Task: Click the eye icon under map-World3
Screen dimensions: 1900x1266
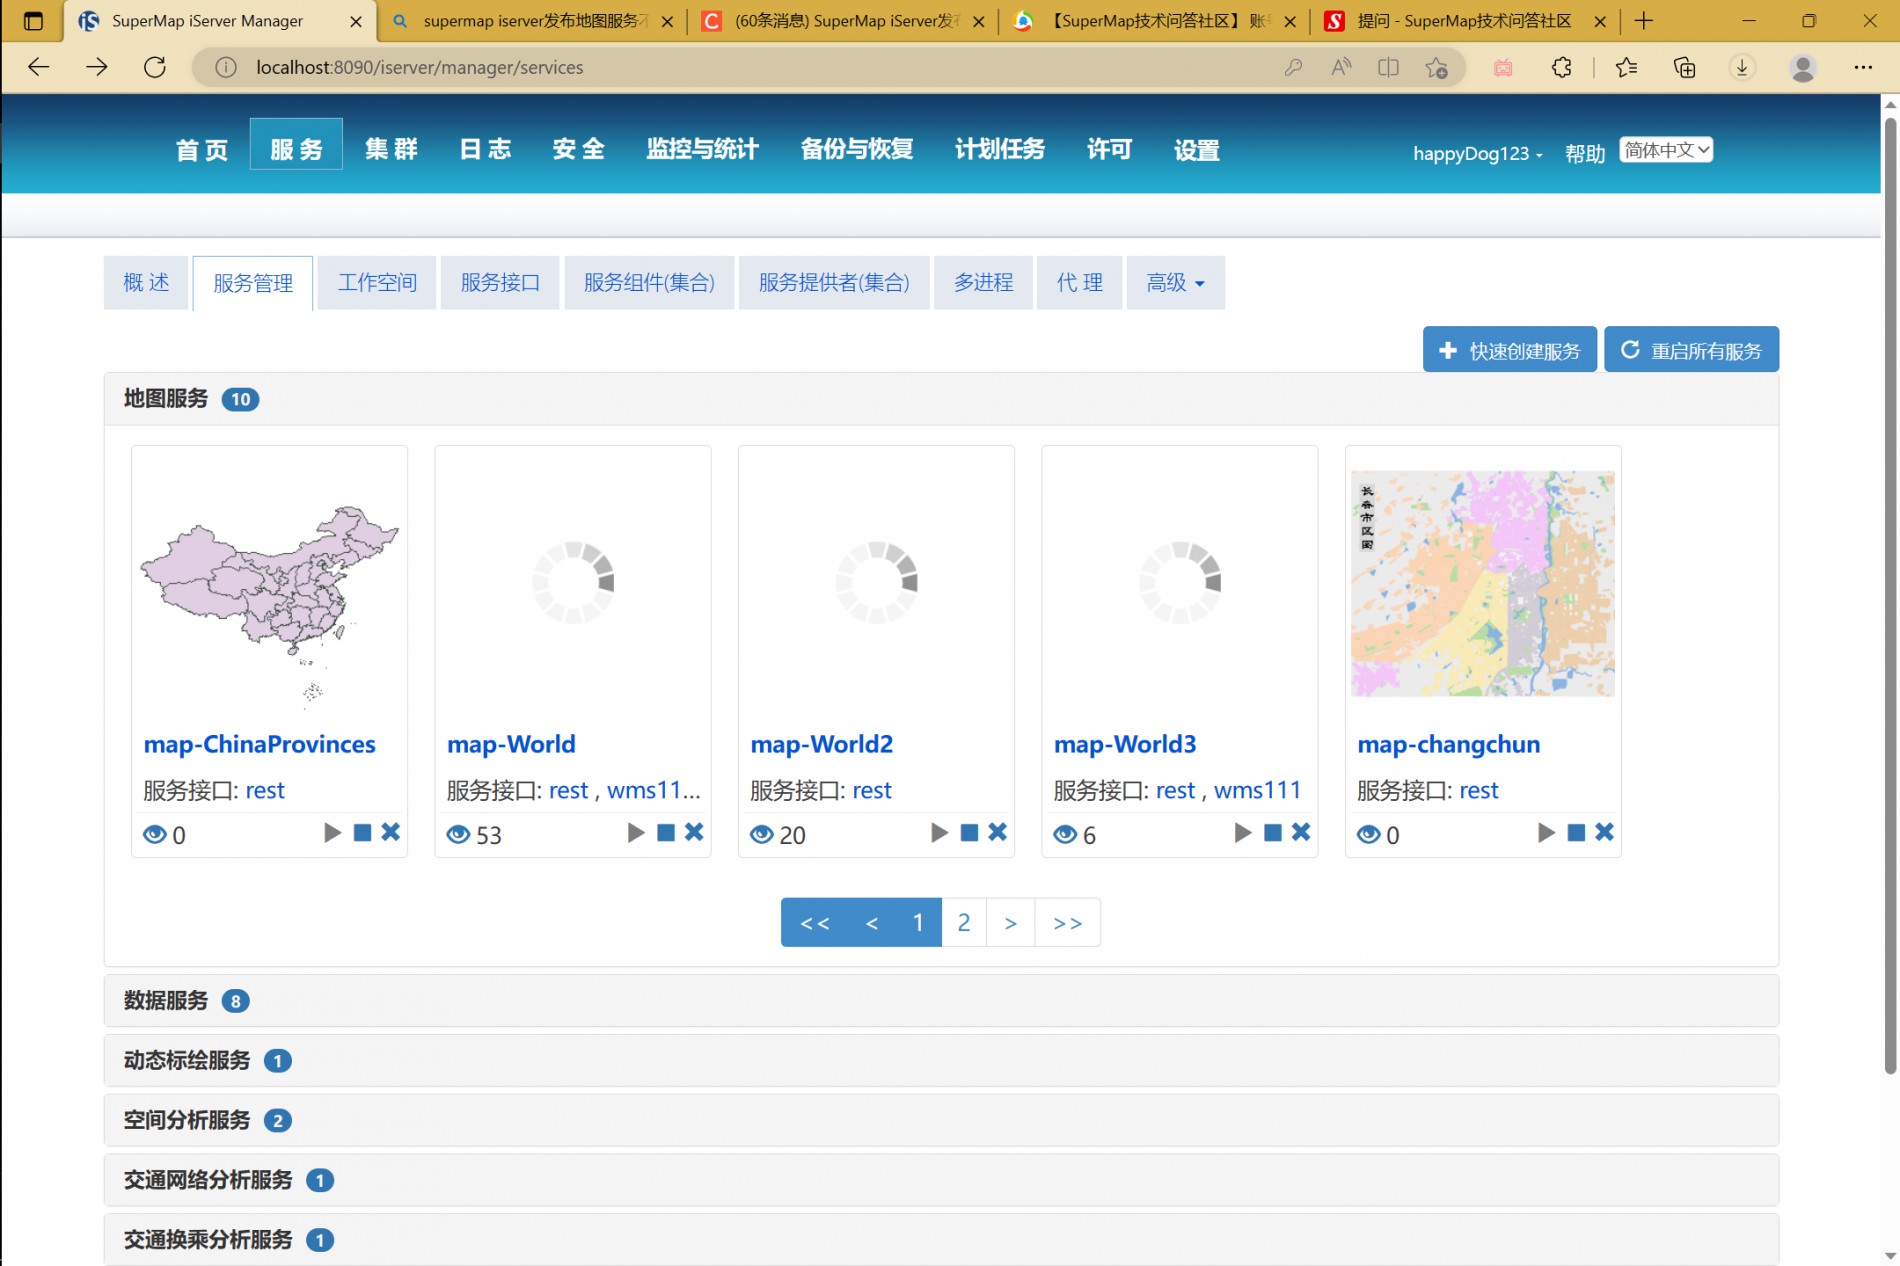Action: [1065, 834]
